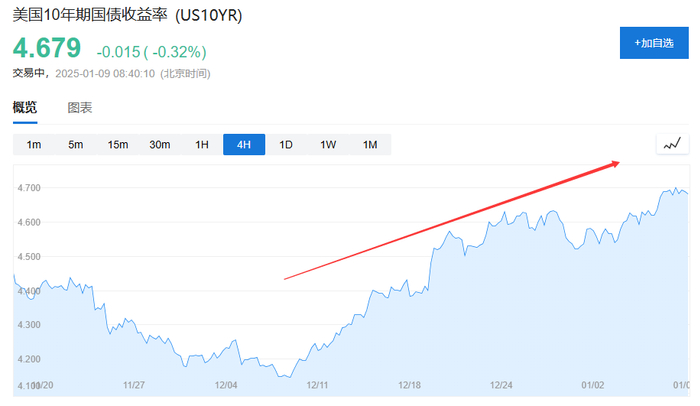This screenshot has width=700, height=406.
Task: Switch chart to 5m interval
Action: click(x=76, y=145)
